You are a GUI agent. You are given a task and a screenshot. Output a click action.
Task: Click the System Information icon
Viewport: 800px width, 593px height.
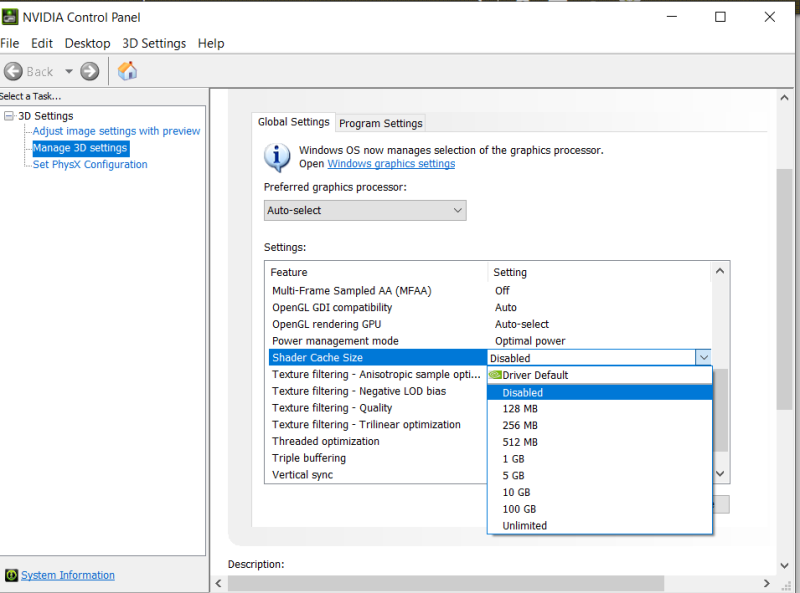(x=11, y=575)
